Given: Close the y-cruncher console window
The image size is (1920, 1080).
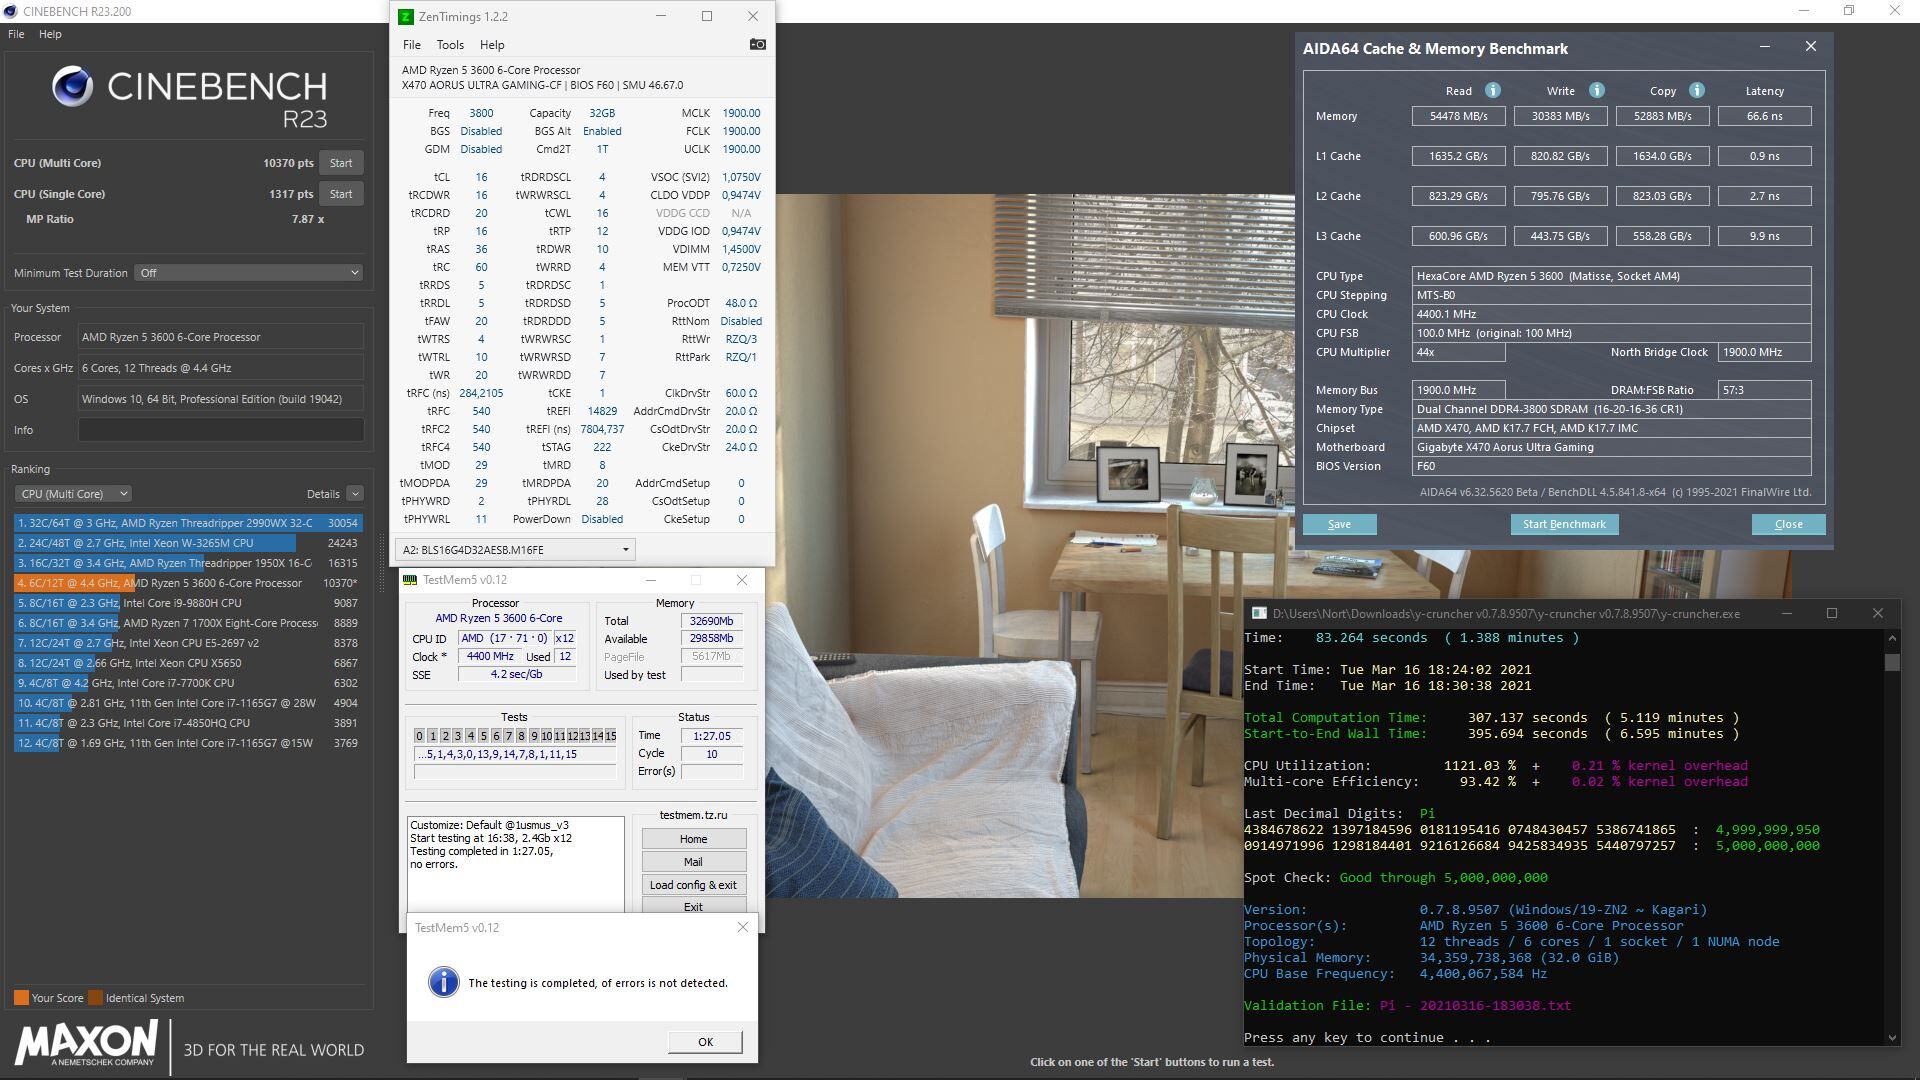Looking at the screenshot, I should pos(1878,614).
